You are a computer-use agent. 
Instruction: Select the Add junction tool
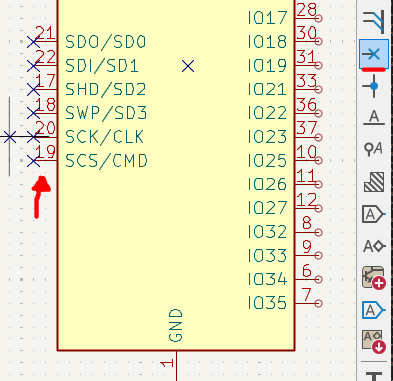(x=374, y=86)
